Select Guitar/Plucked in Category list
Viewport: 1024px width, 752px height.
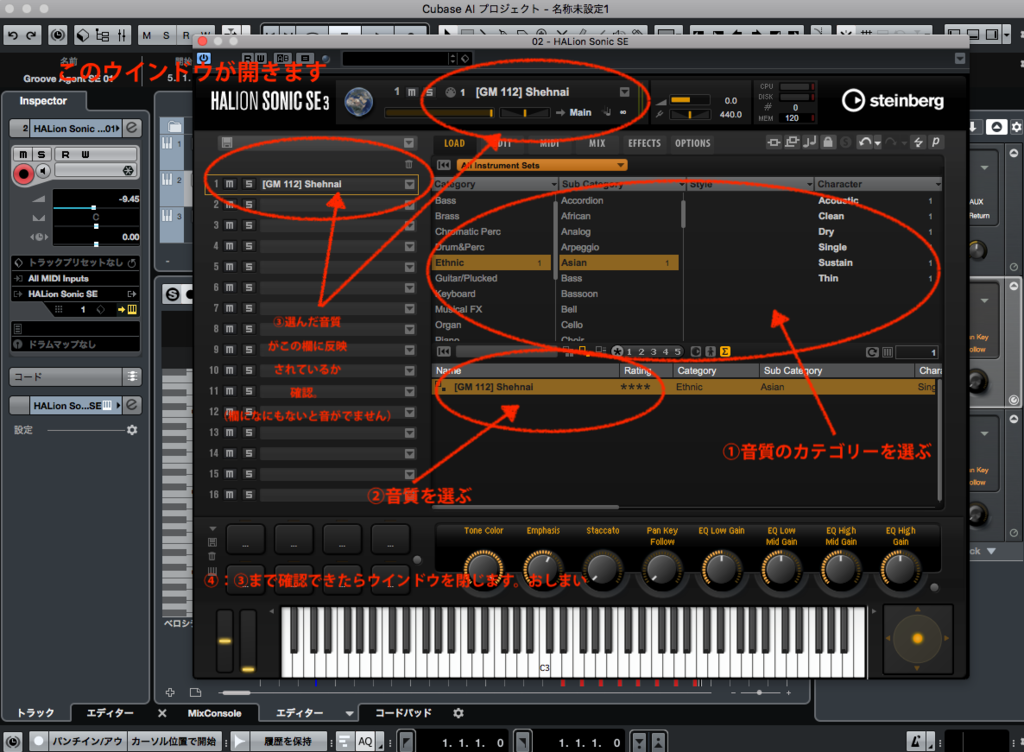pos(466,278)
